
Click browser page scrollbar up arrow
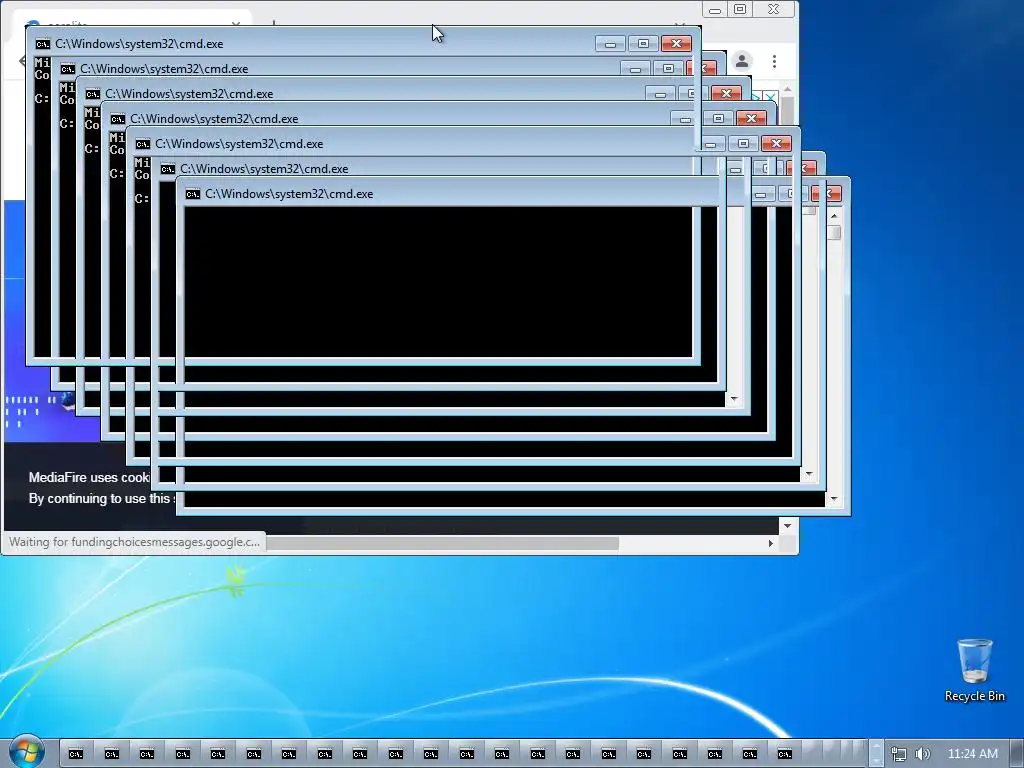(788, 89)
